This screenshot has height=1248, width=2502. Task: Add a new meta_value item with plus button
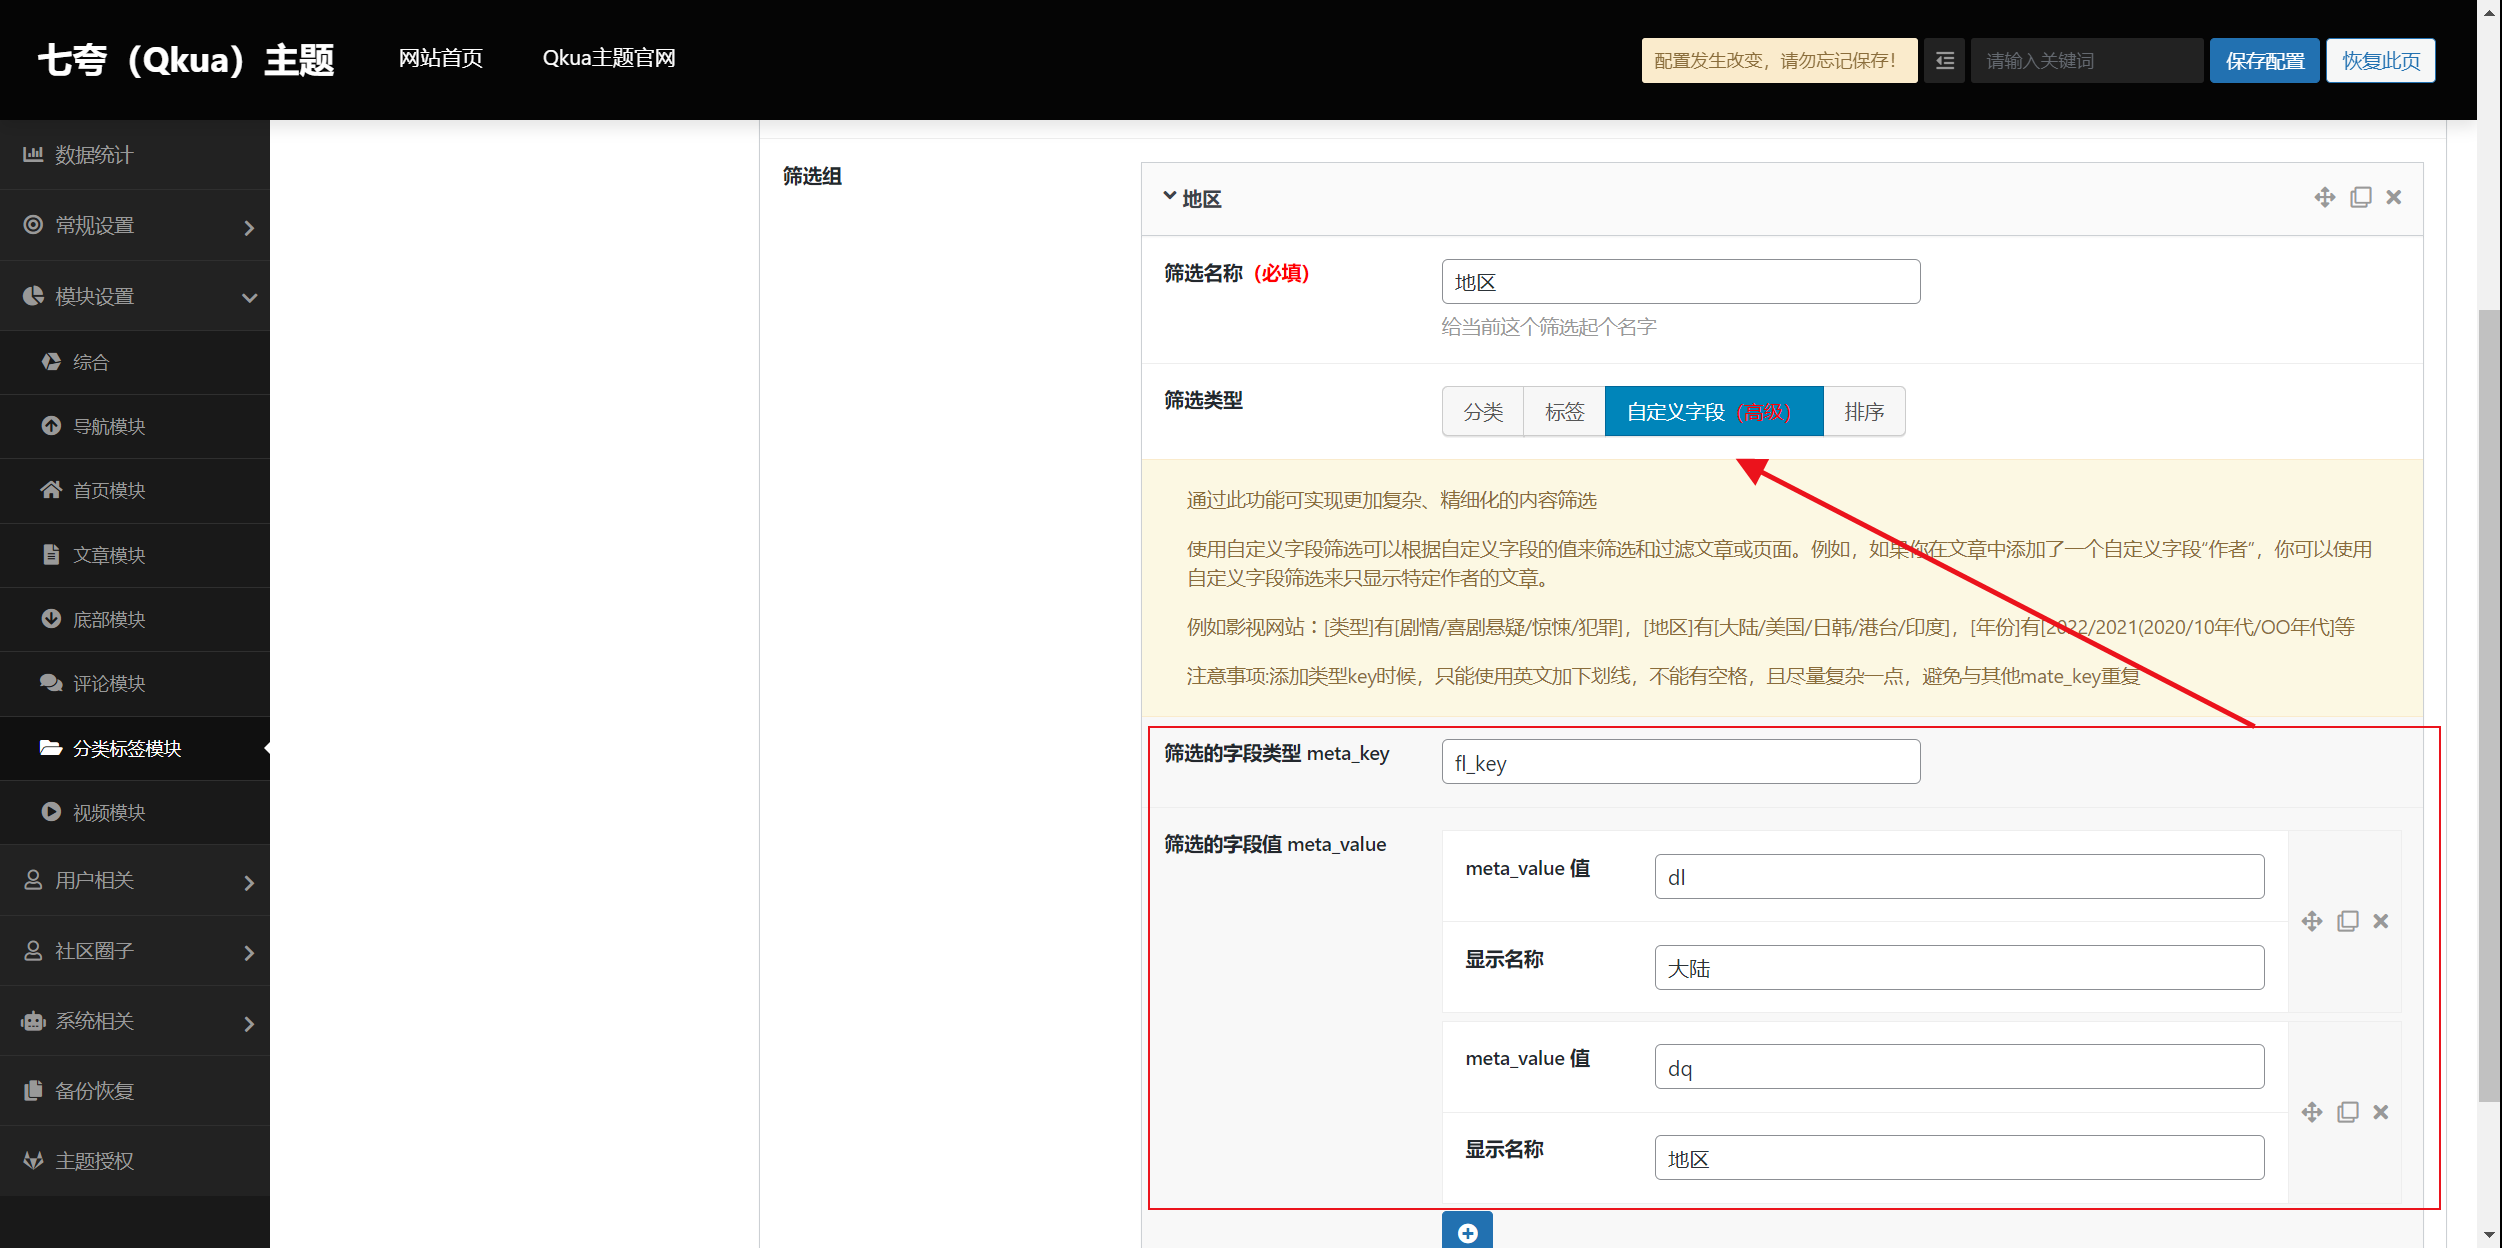[1467, 1231]
